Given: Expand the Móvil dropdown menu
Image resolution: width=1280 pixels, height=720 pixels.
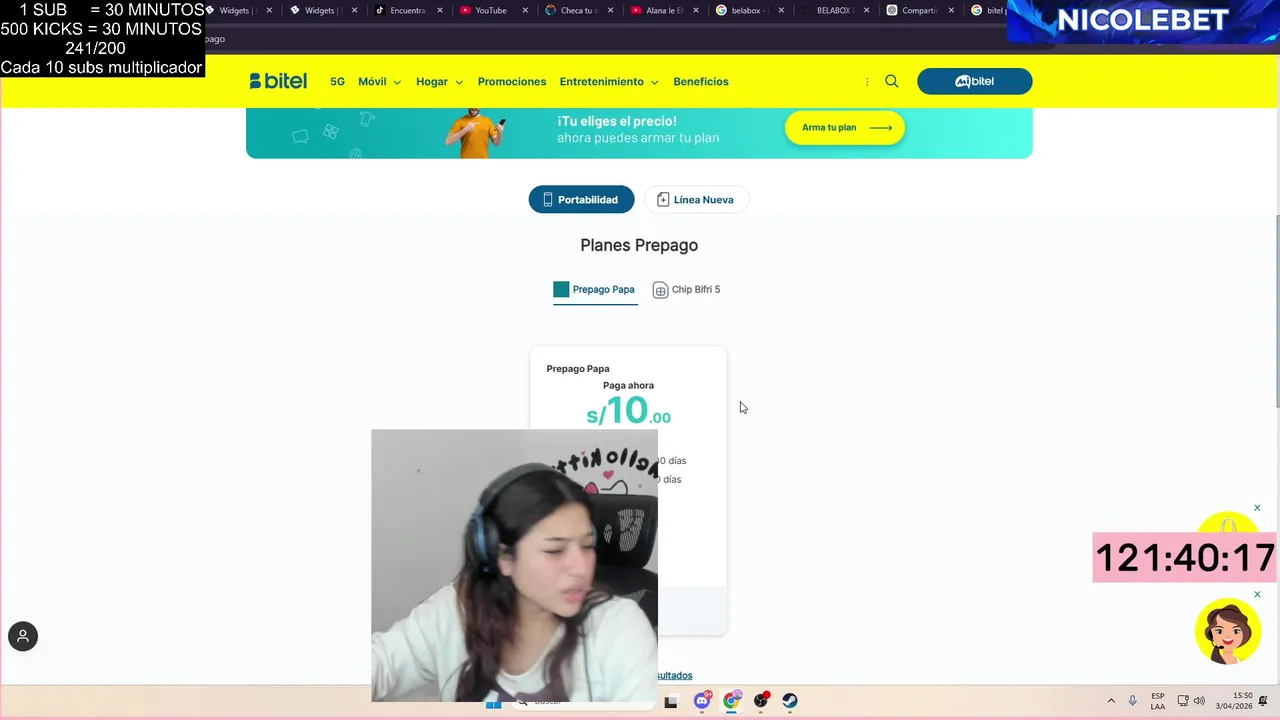Looking at the screenshot, I should pos(379,82).
